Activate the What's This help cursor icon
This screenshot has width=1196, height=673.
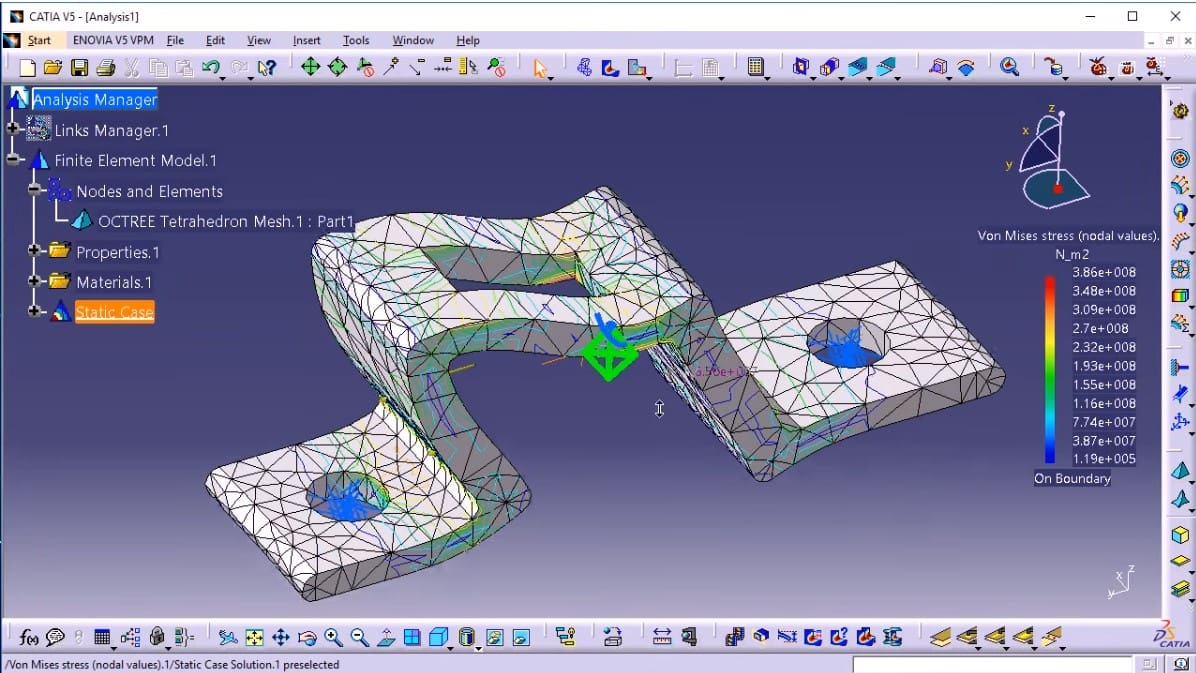[x=266, y=68]
